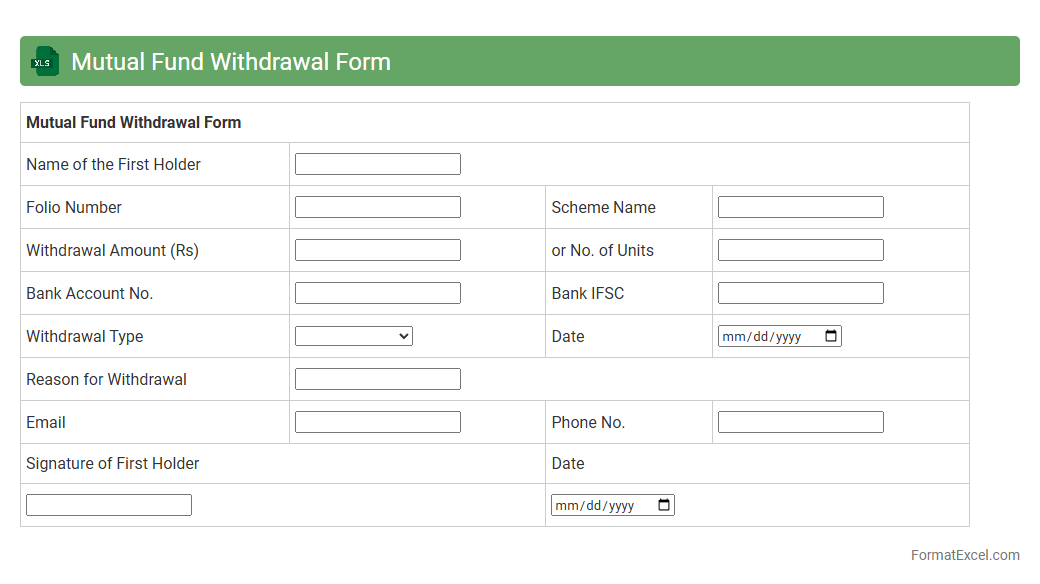Click the signature Date mm/dd/yyyy text
The image size is (1040, 584).
(595, 506)
